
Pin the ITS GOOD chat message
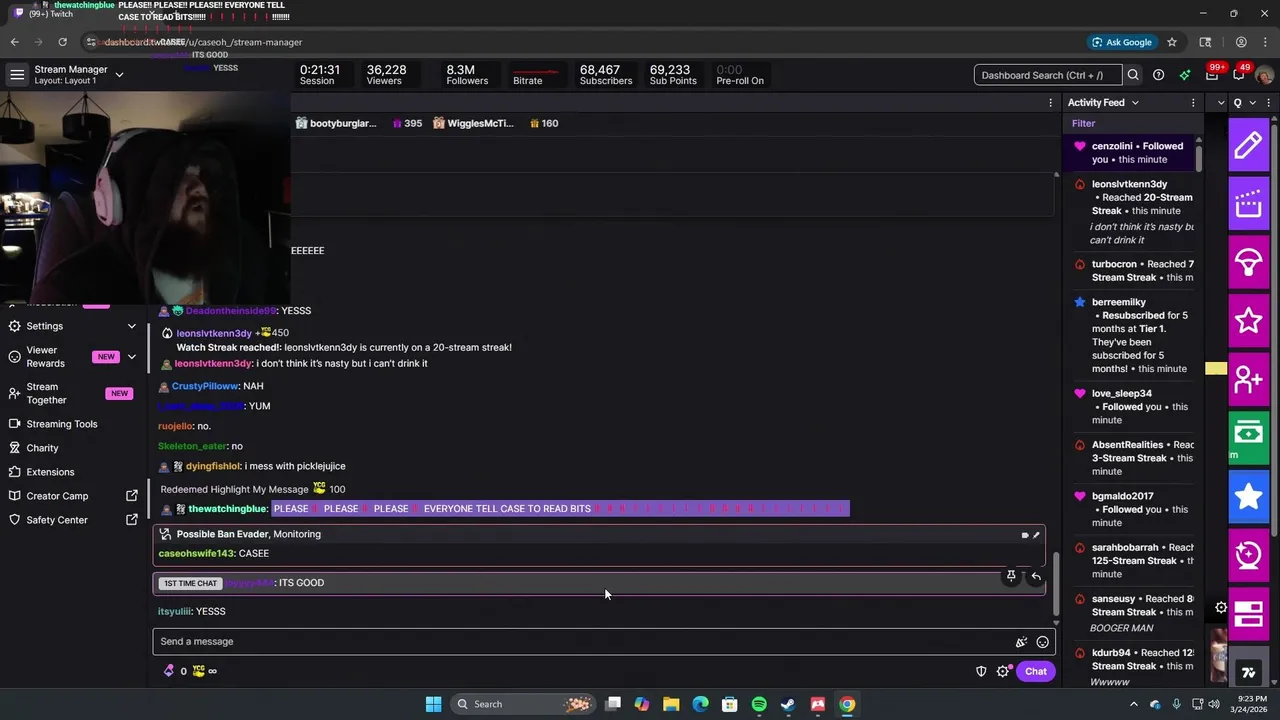[1011, 576]
